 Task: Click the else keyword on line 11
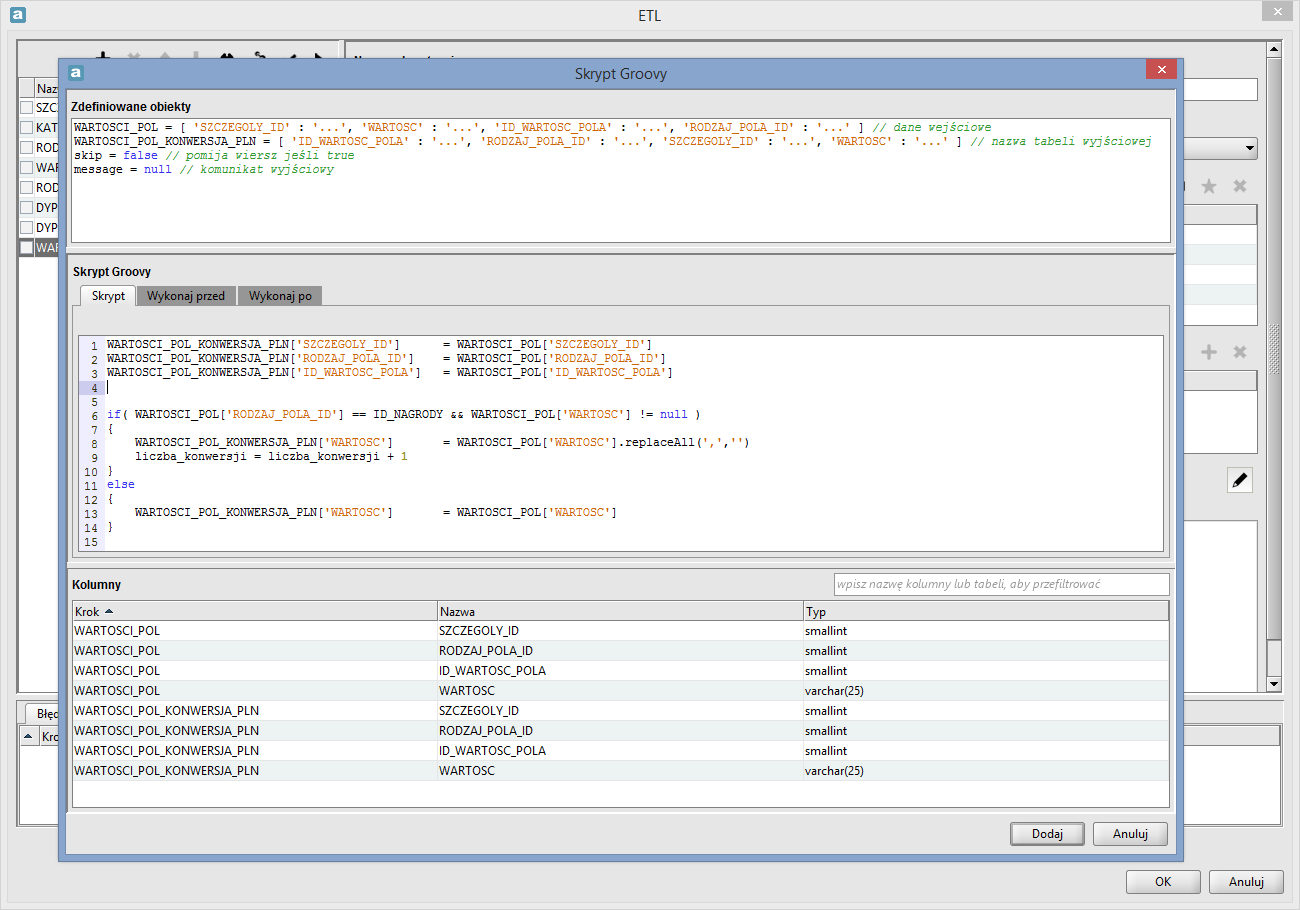point(121,484)
